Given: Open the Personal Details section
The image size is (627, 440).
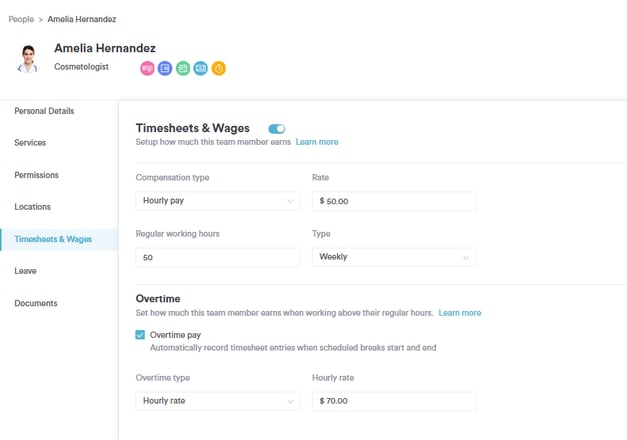Looking at the screenshot, I should pyautogui.click(x=44, y=111).
